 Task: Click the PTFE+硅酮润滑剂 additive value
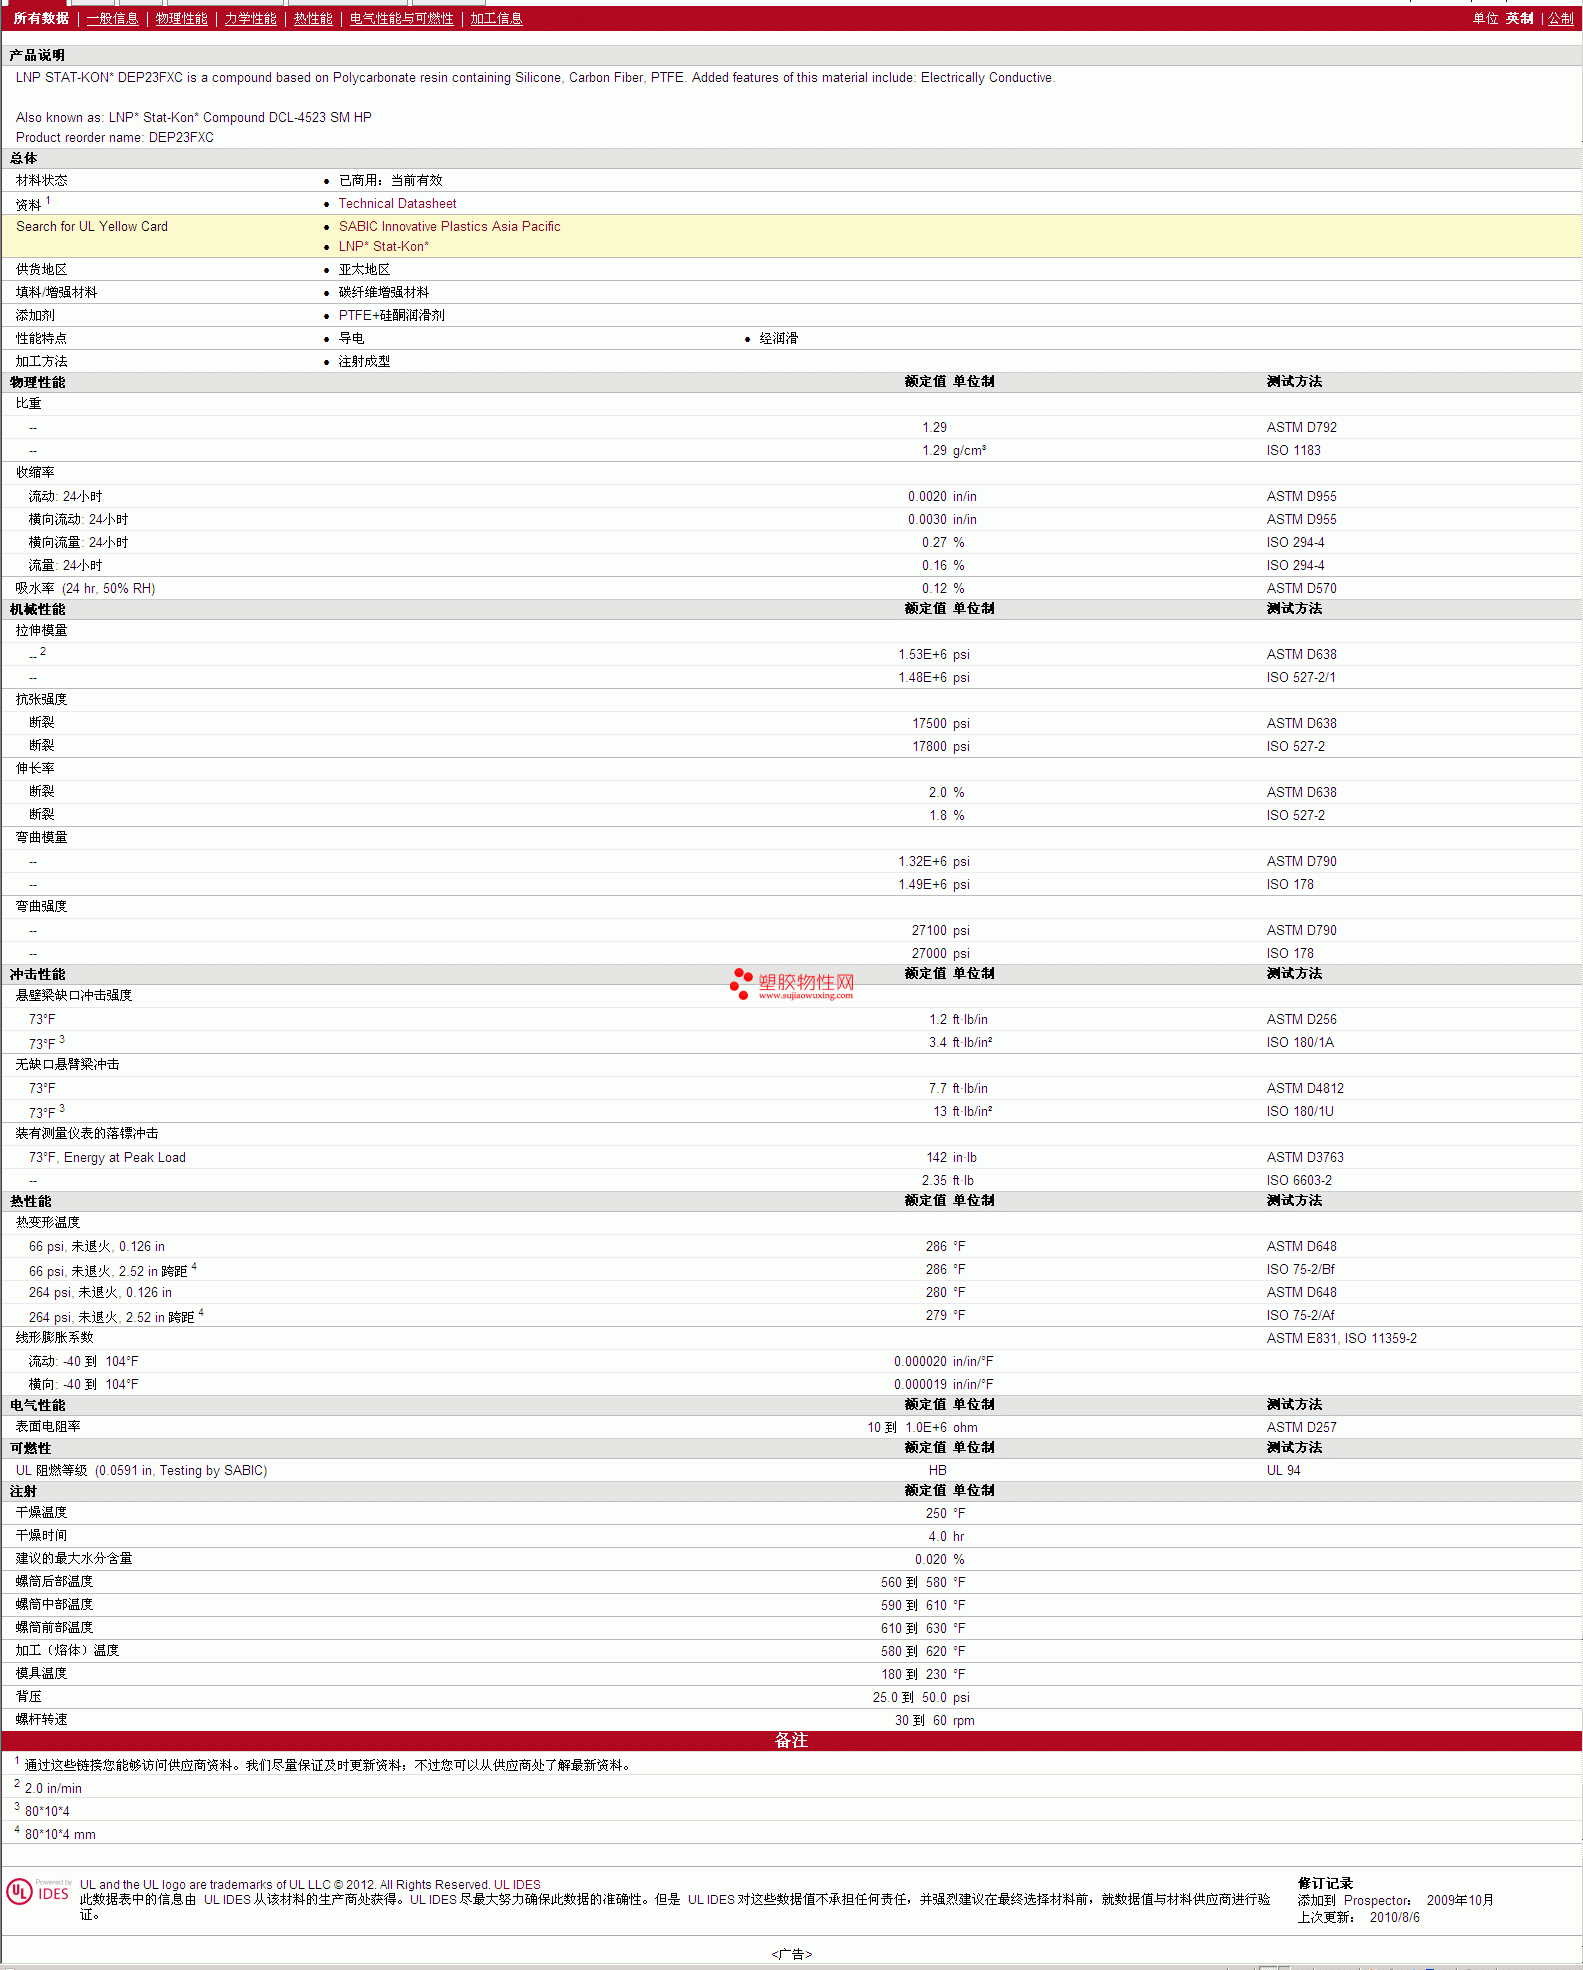pos(391,315)
